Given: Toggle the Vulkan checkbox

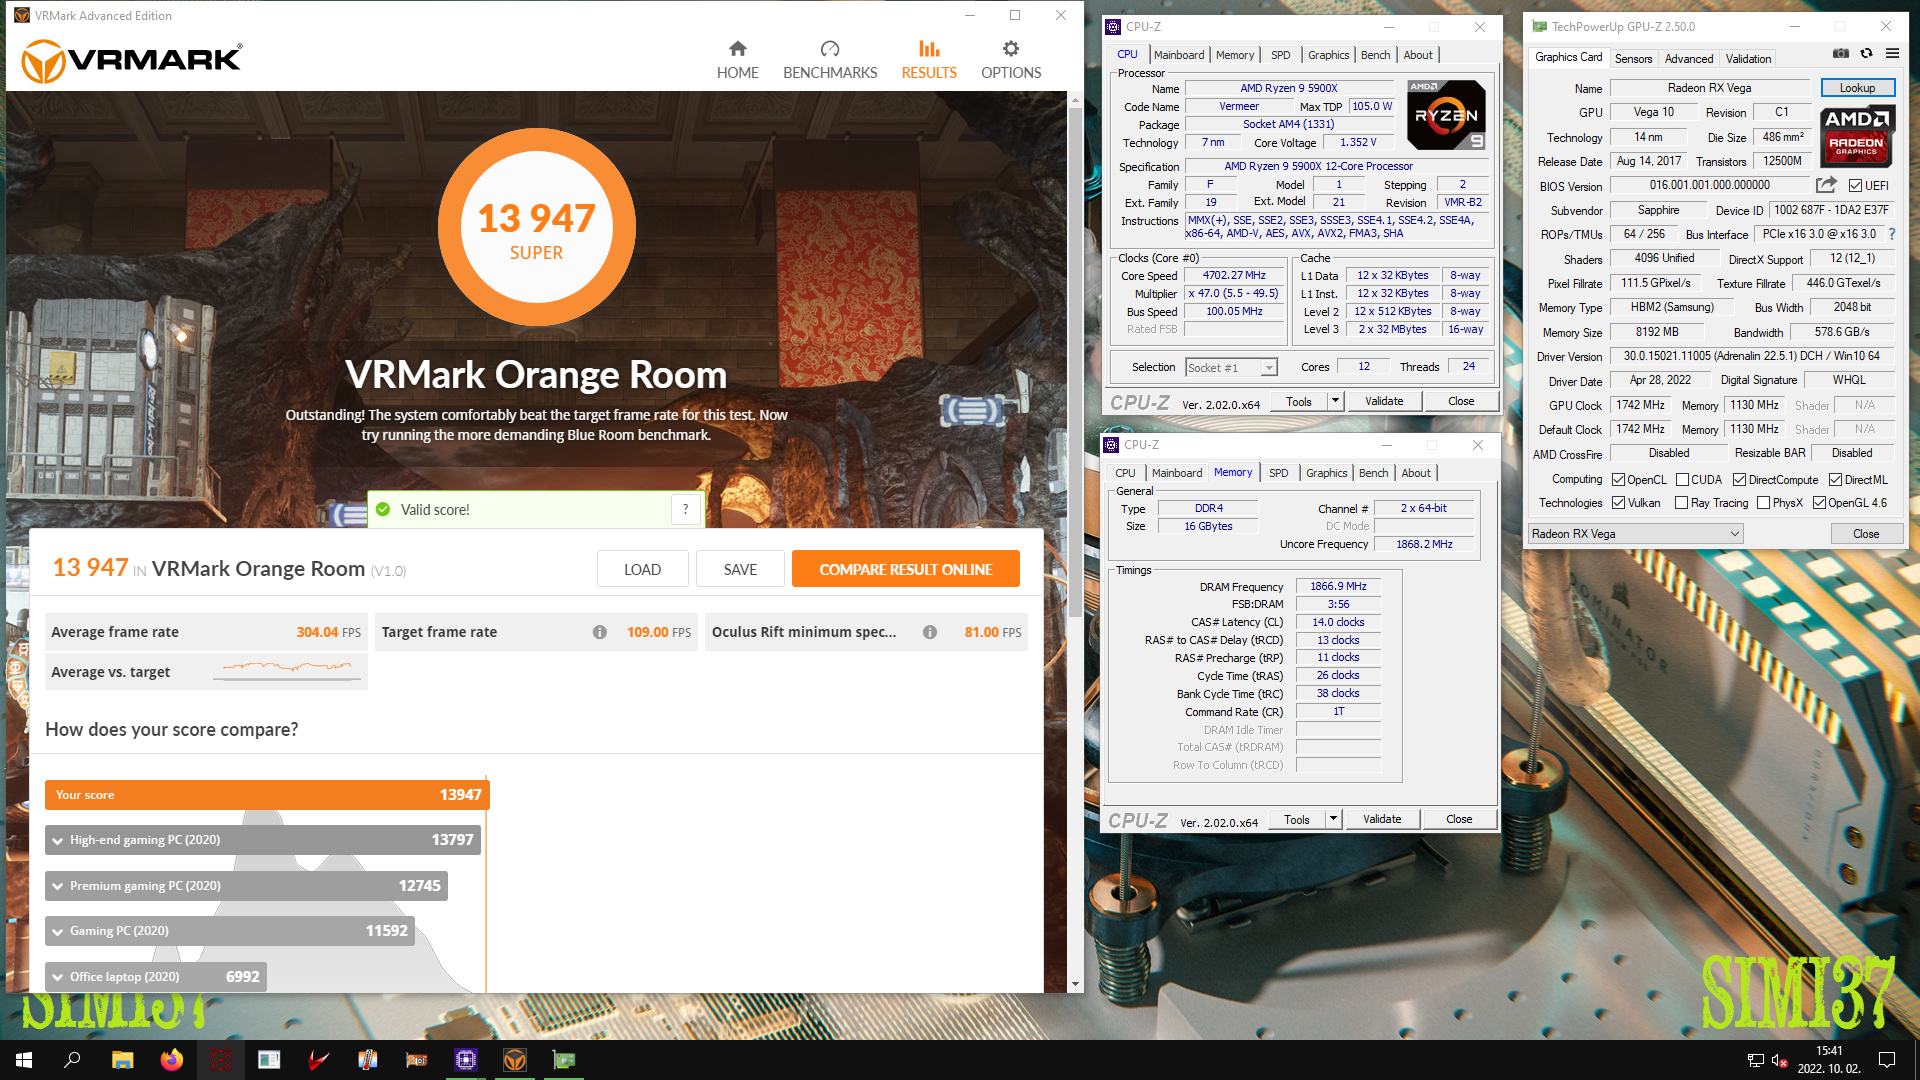Looking at the screenshot, I should [1618, 503].
